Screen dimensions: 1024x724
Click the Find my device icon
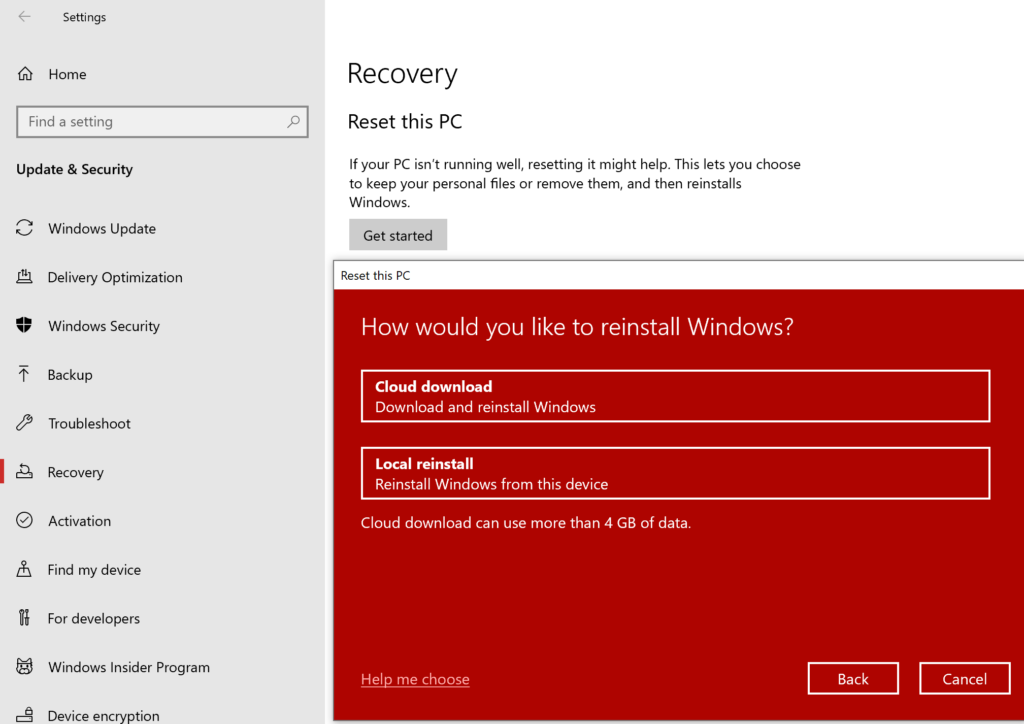point(24,569)
